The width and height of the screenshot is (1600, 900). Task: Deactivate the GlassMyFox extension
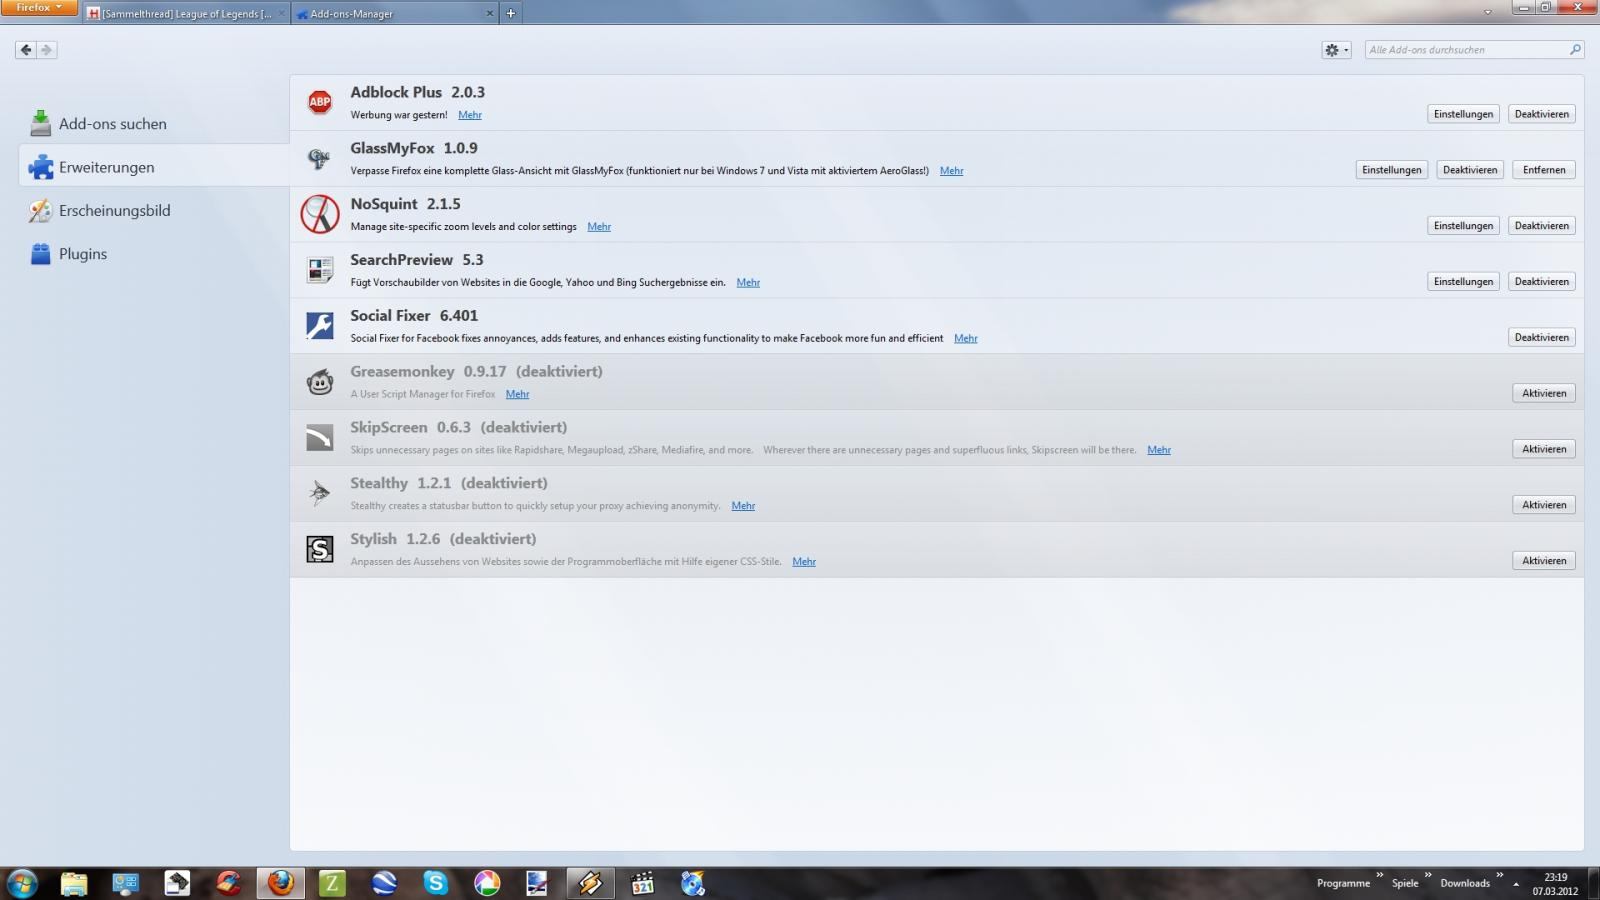pyautogui.click(x=1470, y=170)
